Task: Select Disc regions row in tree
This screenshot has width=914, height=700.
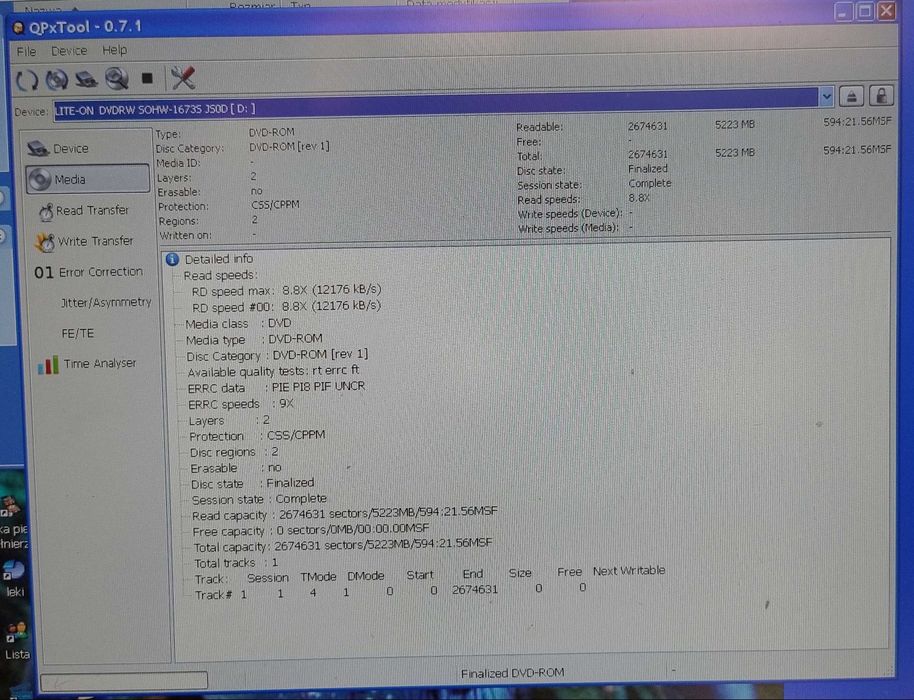Action: click(x=234, y=452)
